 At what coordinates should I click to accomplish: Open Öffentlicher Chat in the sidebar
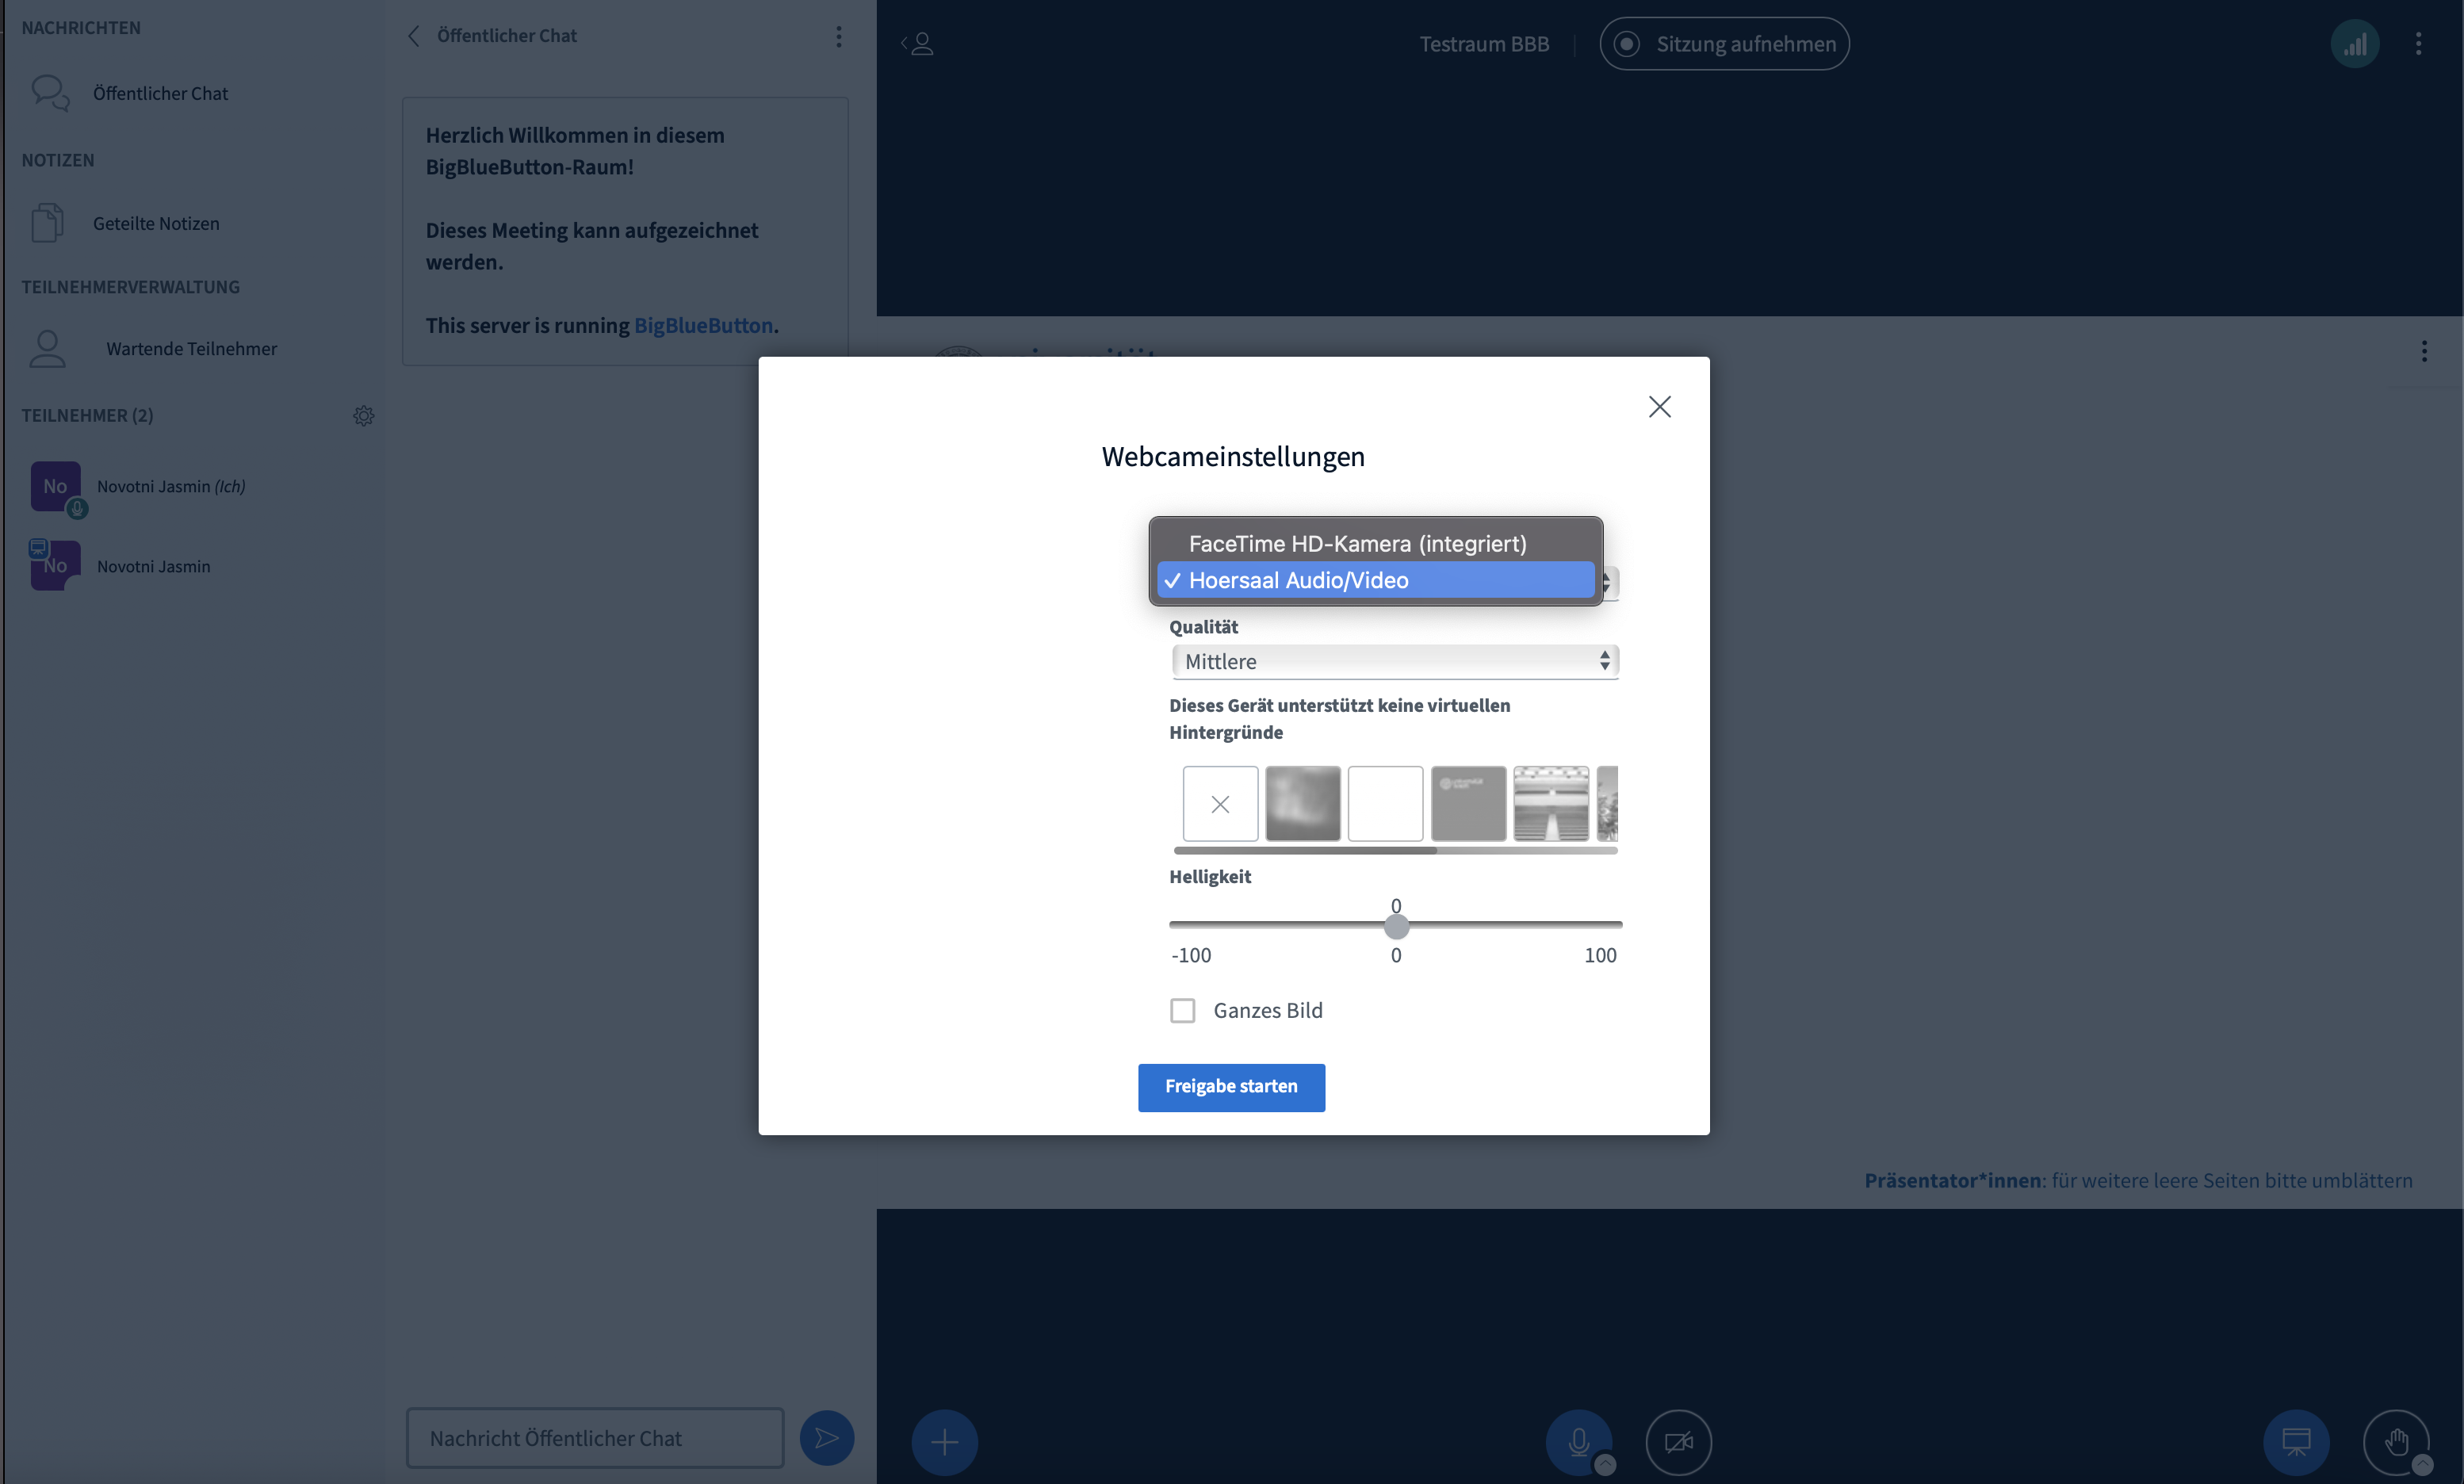pos(160,93)
